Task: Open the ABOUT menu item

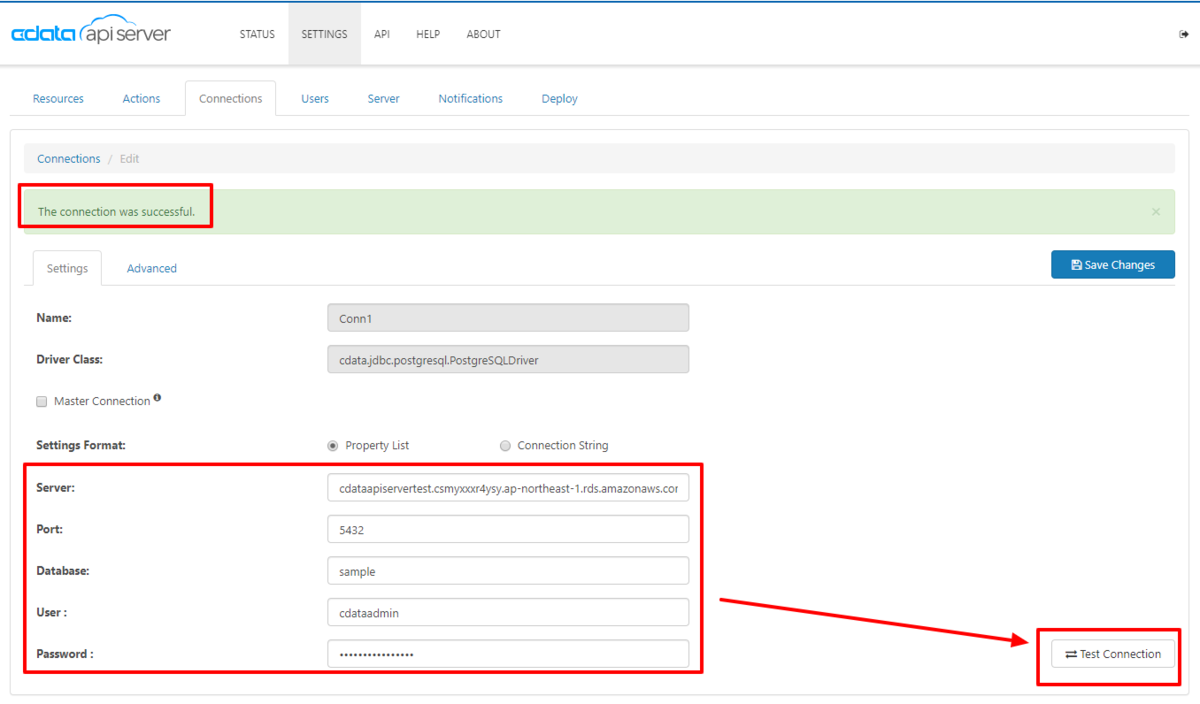Action: click(x=483, y=34)
